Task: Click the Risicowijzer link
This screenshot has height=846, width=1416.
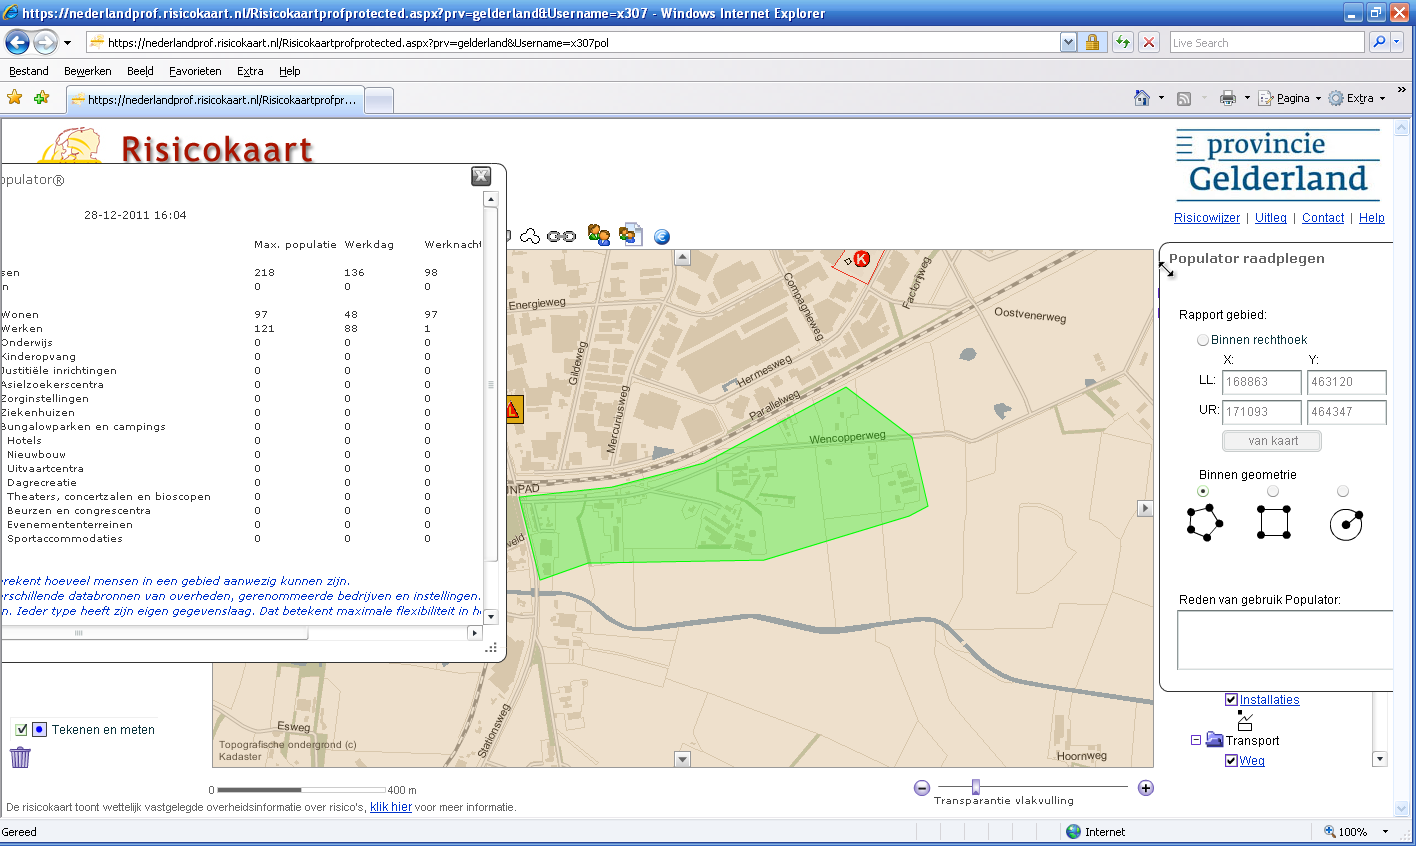Action: click(x=1207, y=218)
